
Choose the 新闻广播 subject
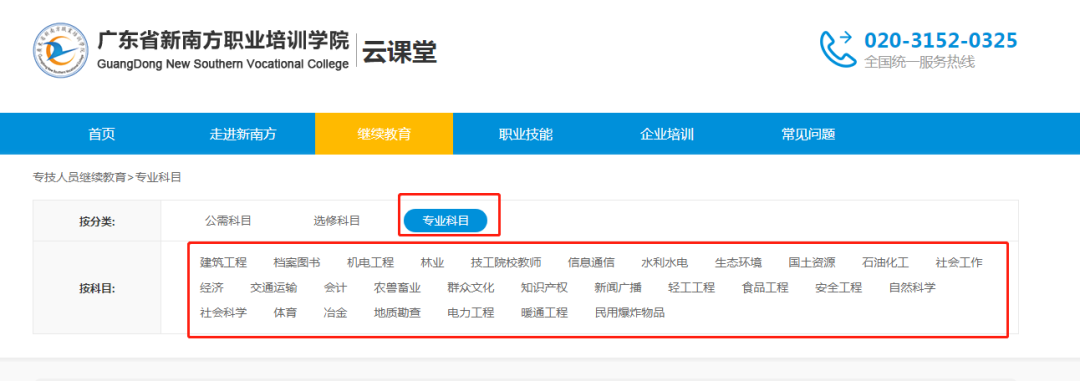tap(618, 287)
